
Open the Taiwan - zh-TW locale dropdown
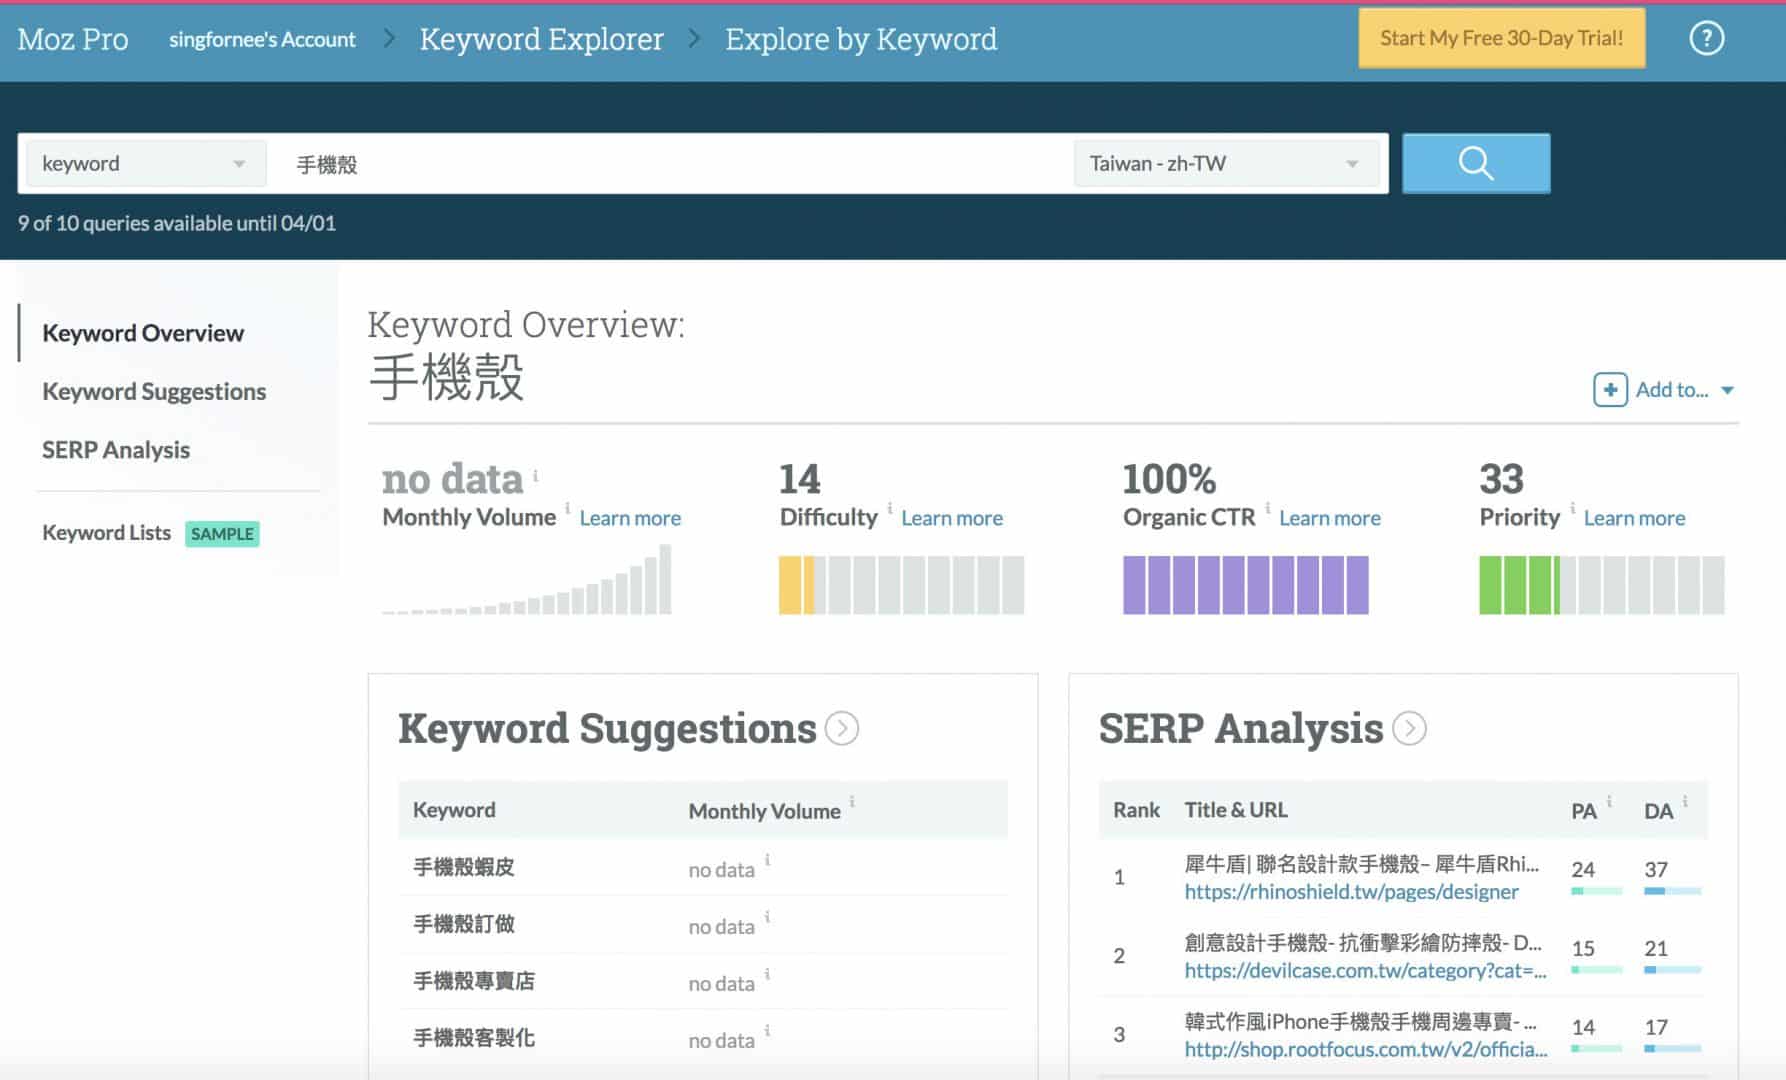[x=1226, y=163]
